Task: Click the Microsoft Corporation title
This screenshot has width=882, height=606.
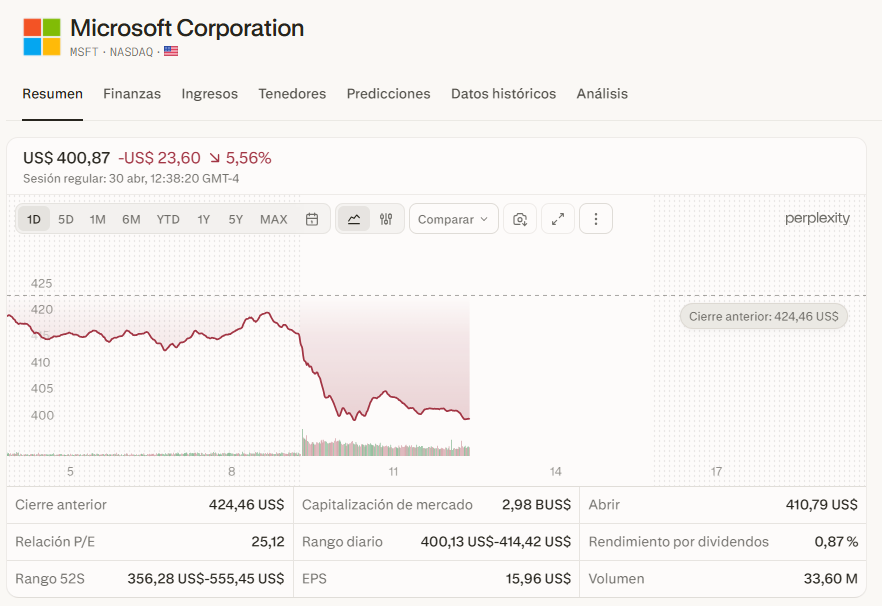Action: coord(187,28)
